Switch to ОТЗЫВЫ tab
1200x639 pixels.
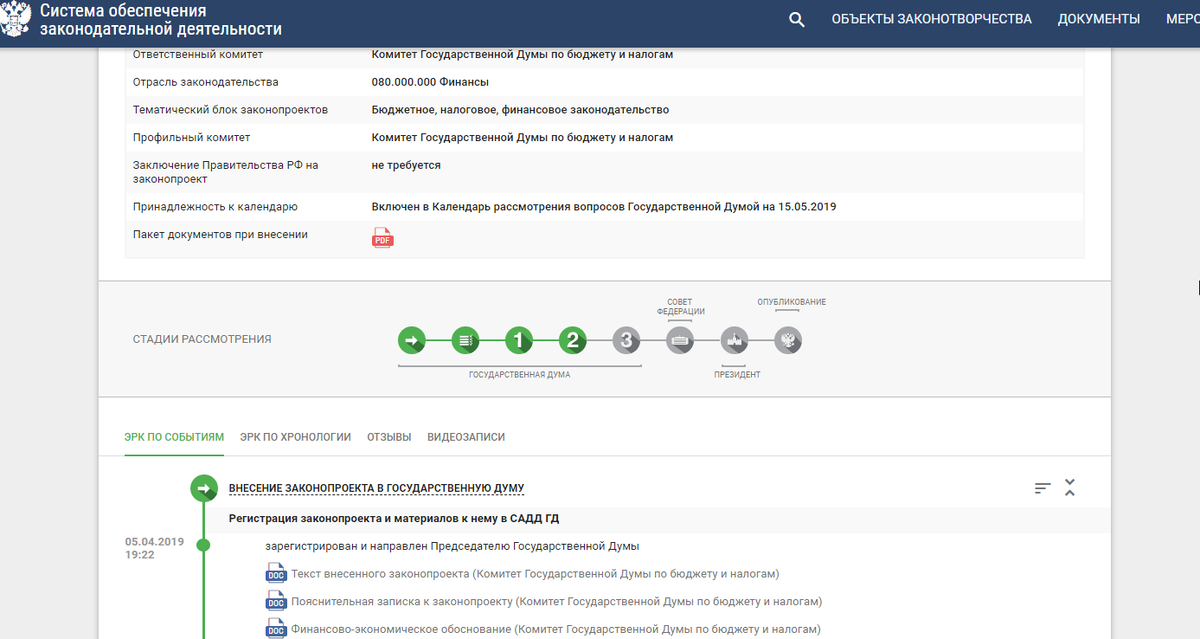(x=389, y=437)
